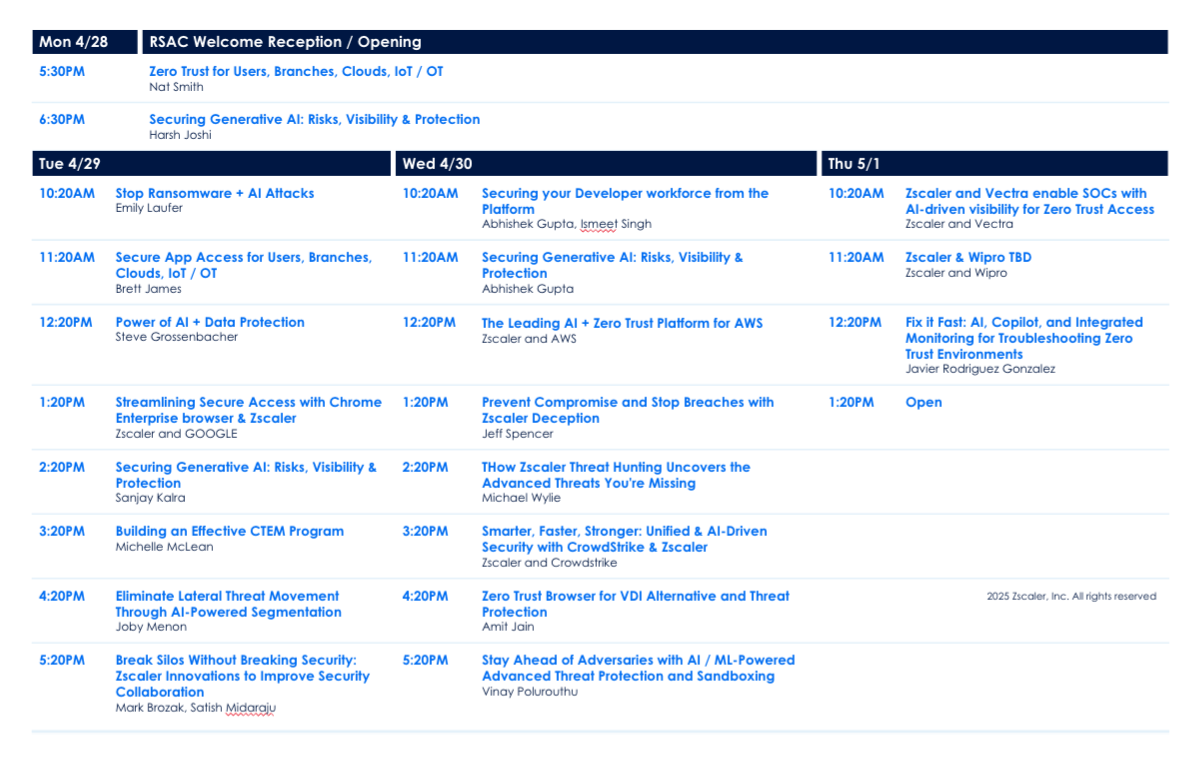Screen dimensions: 1201x764
Task: Open Monday 6:30PM Securing Generative AI session
Action: [314, 119]
